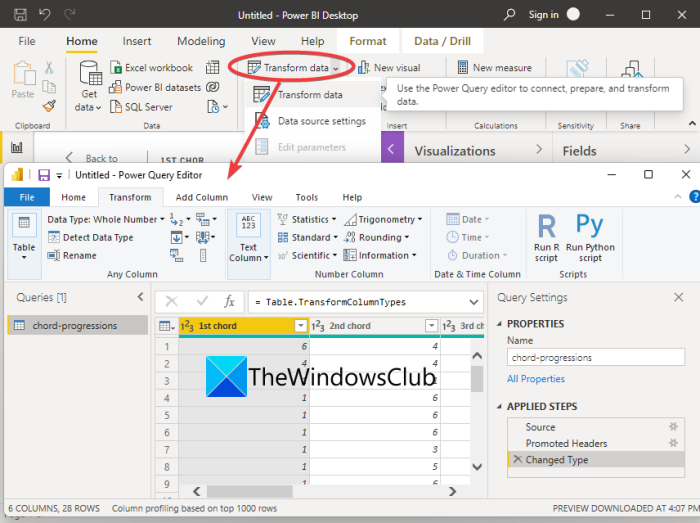Open filter dropdown for 2nd chord column
700x523 pixels.
431,326
